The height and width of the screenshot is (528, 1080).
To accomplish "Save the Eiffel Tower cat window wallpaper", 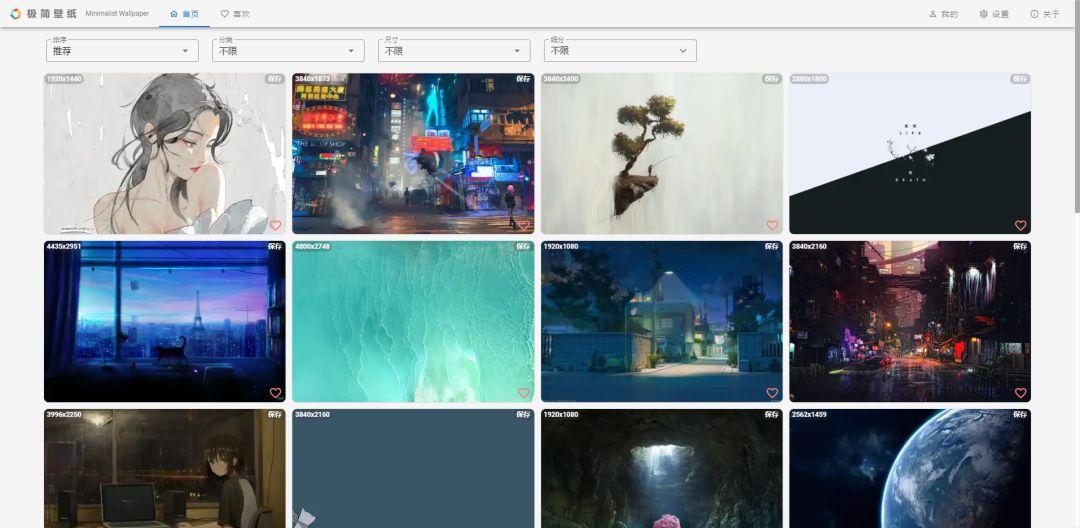I will point(275,246).
